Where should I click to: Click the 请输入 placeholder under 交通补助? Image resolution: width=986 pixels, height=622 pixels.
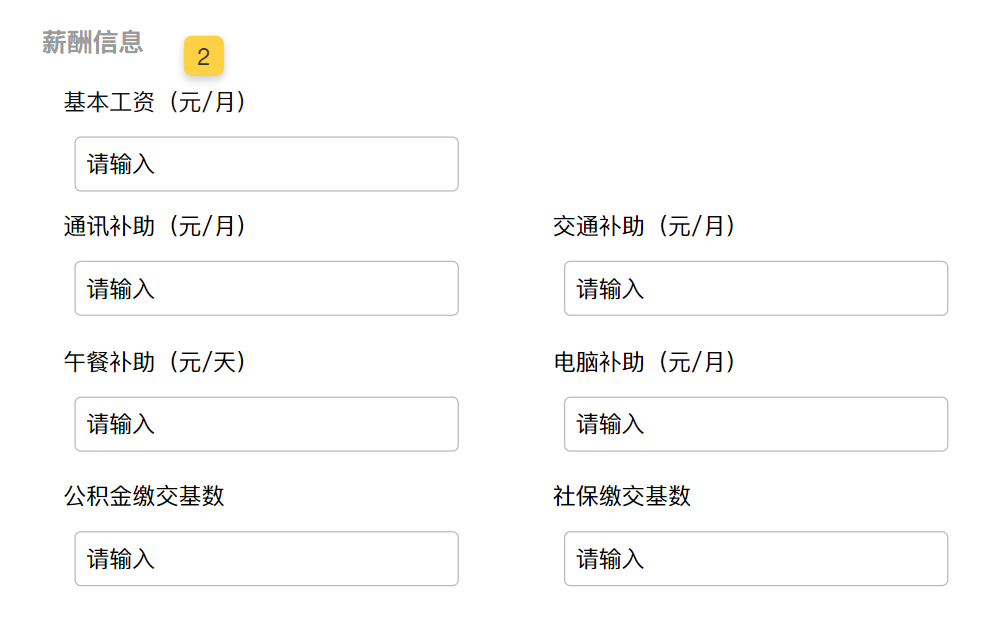pyautogui.click(x=610, y=290)
